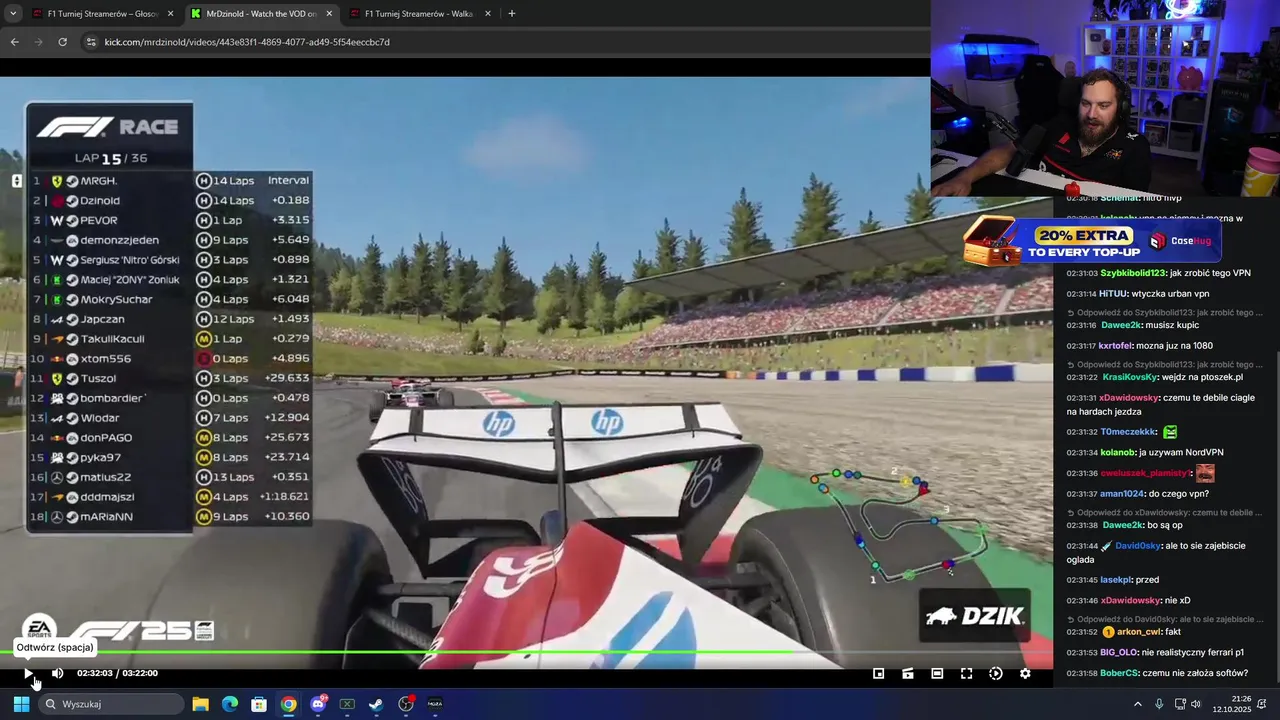Open the tab search dropdown
The height and width of the screenshot is (720, 1280).
pos(13,14)
